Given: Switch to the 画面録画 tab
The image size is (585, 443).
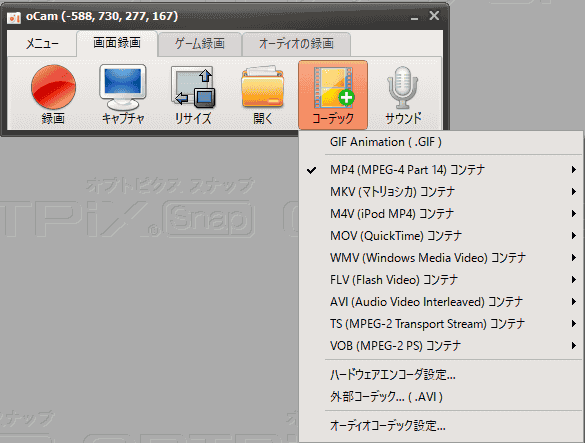Looking at the screenshot, I should (x=117, y=43).
